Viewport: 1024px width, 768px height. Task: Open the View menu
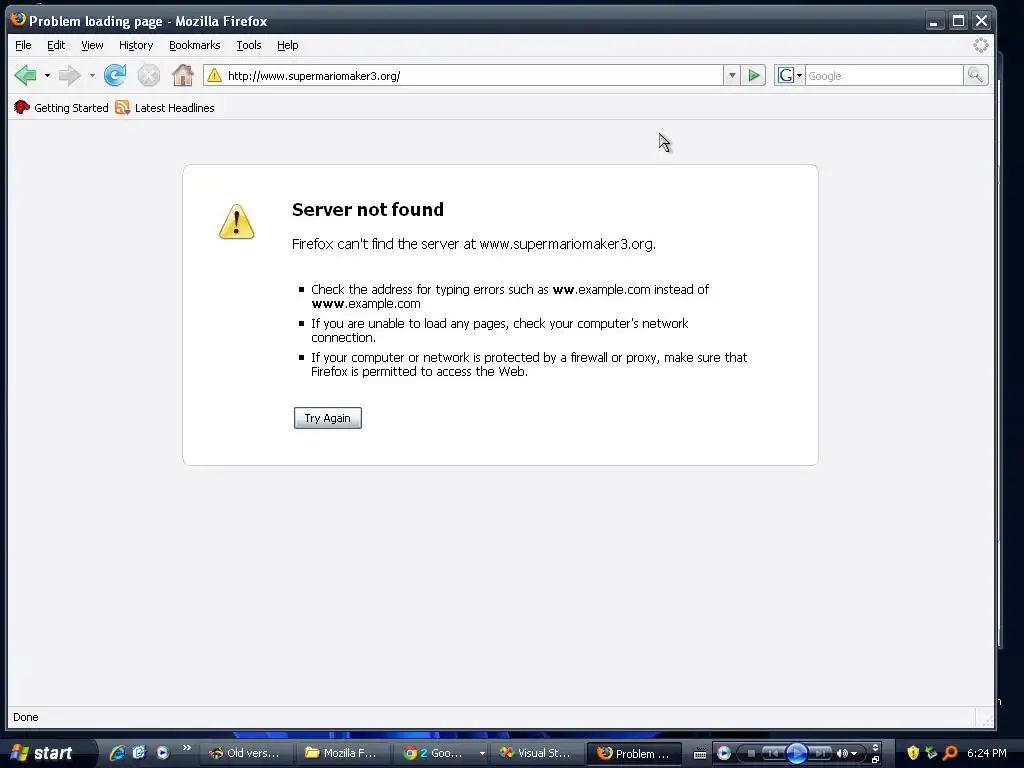coord(92,45)
